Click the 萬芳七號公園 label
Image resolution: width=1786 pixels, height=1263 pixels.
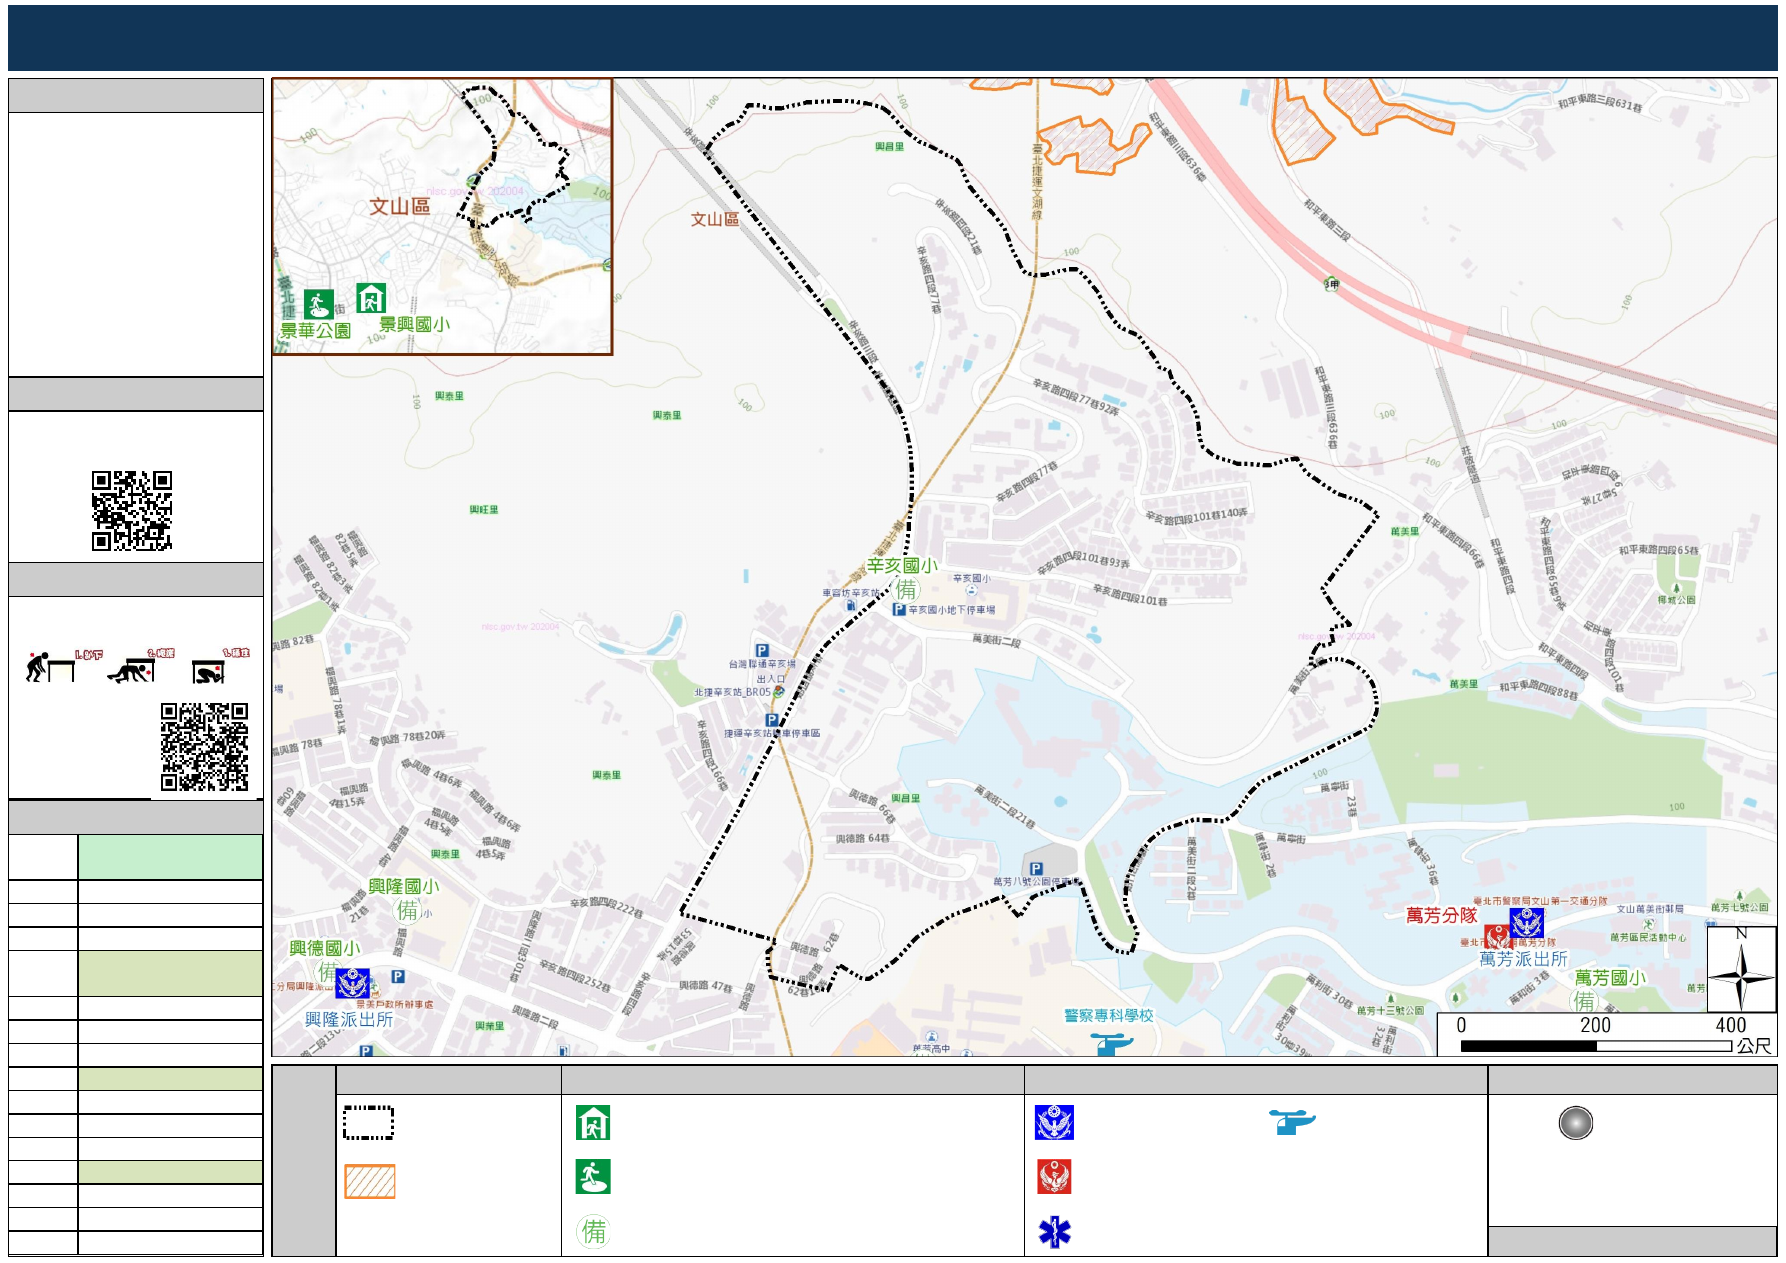click(1739, 907)
